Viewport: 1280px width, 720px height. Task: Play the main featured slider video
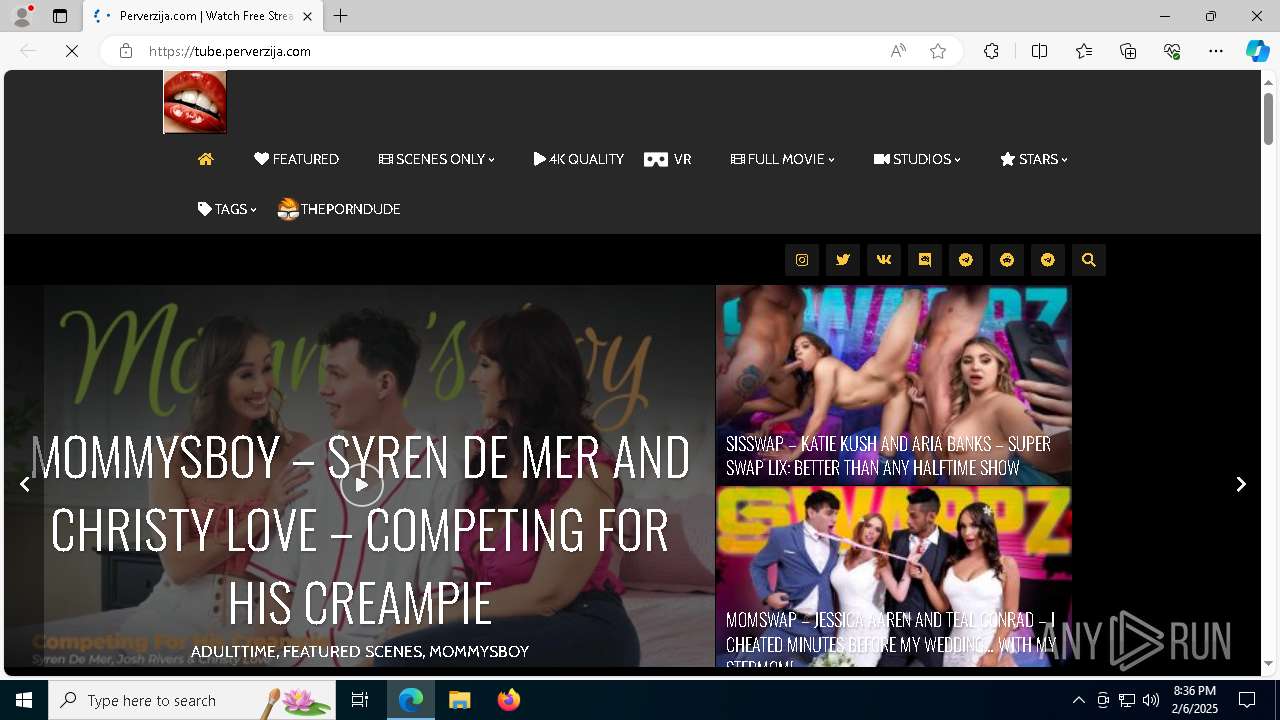pyautogui.click(x=361, y=485)
